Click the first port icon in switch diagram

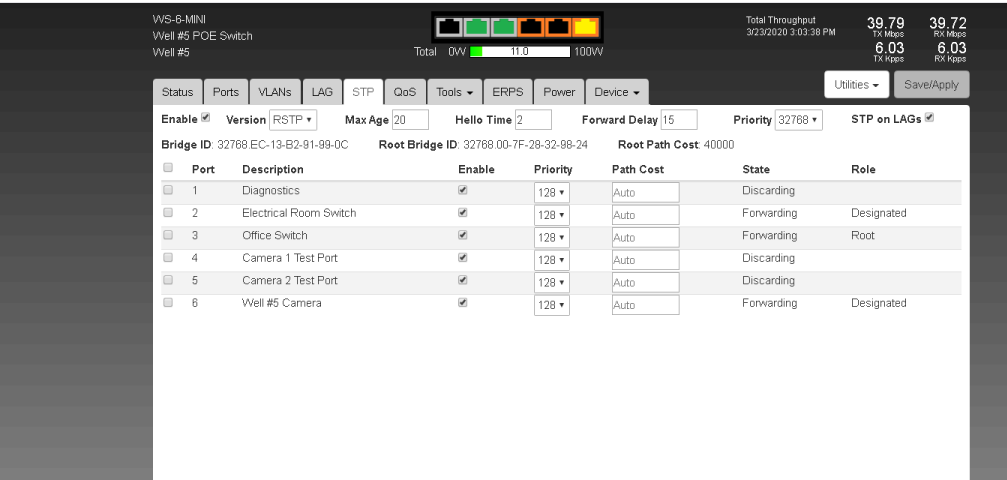click(x=450, y=24)
